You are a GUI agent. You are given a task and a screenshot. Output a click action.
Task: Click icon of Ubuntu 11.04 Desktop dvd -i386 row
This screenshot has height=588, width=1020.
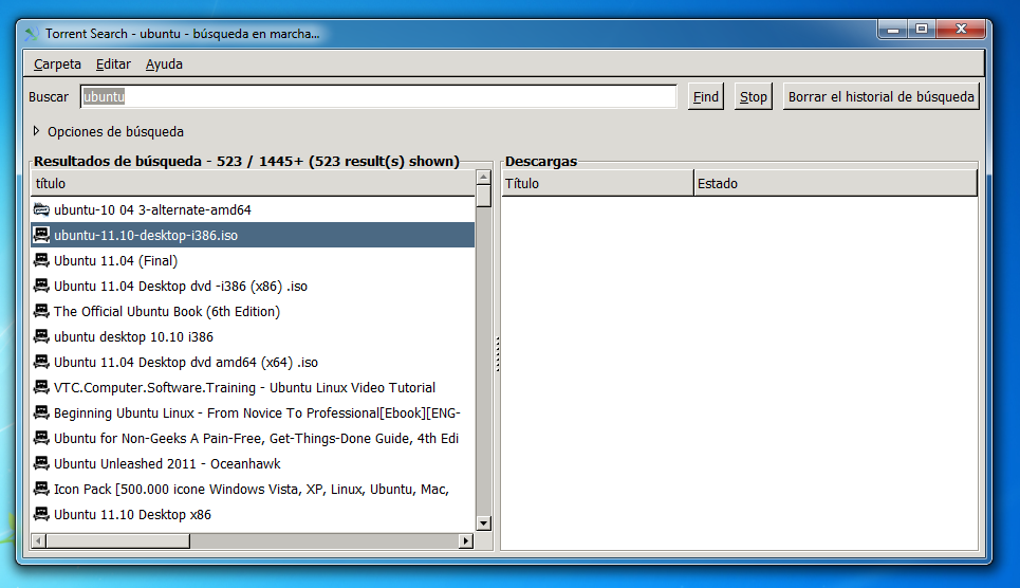pos(42,286)
